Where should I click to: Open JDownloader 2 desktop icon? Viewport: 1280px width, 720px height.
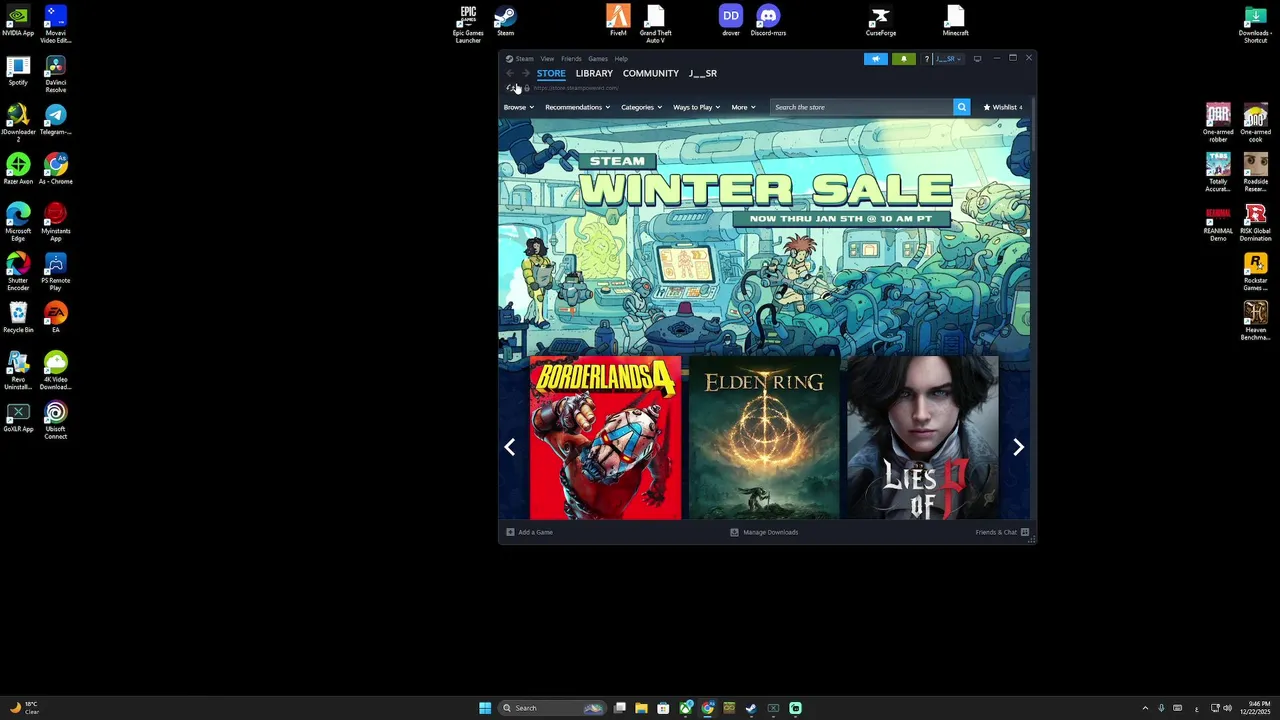click(x=18, y=122)
